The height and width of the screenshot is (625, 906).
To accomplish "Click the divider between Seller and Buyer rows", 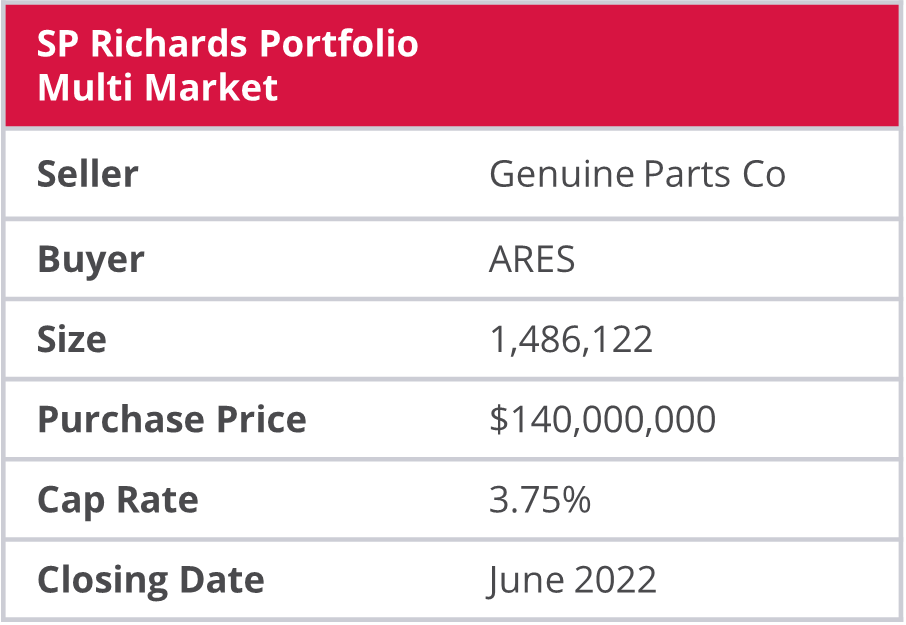I will pyautogui.click(x=452, y=218).
